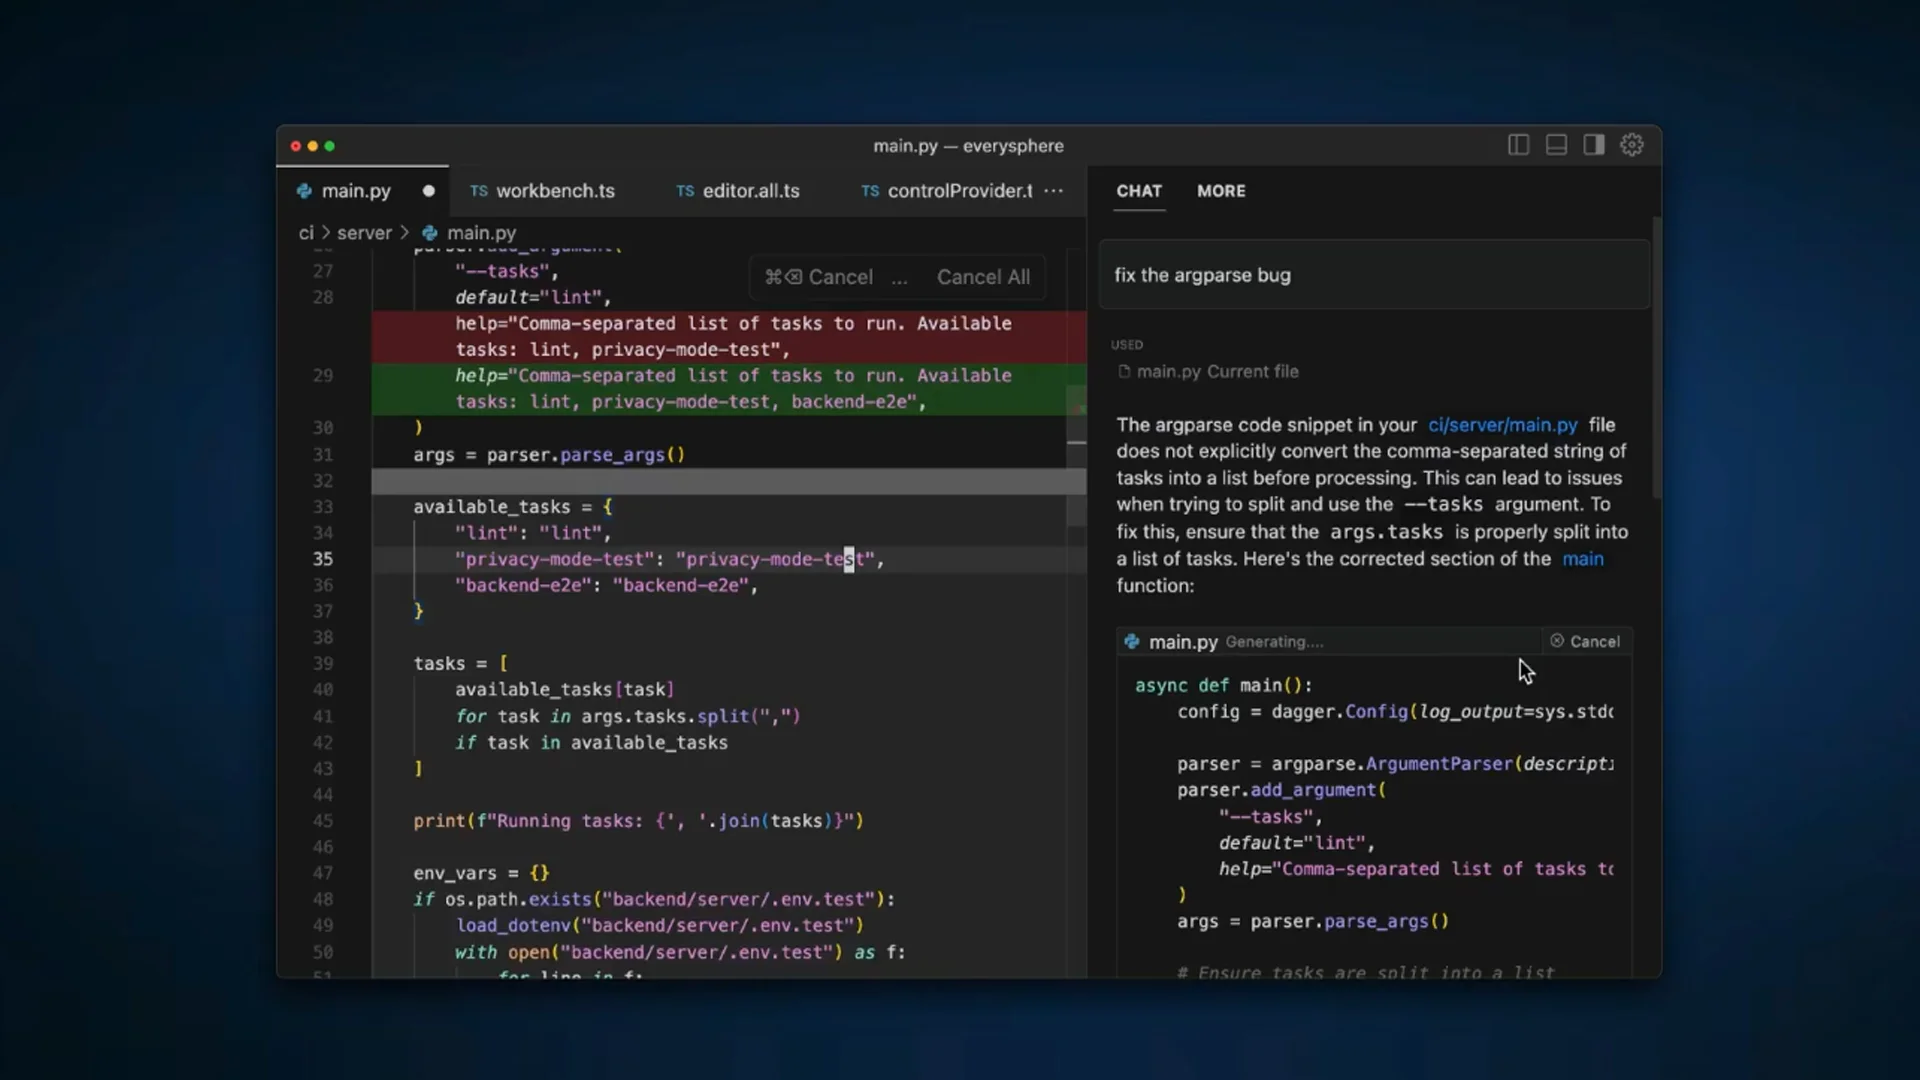Click the window title 'main.py — everysphere'
1920x1080 pixels.
968,146
